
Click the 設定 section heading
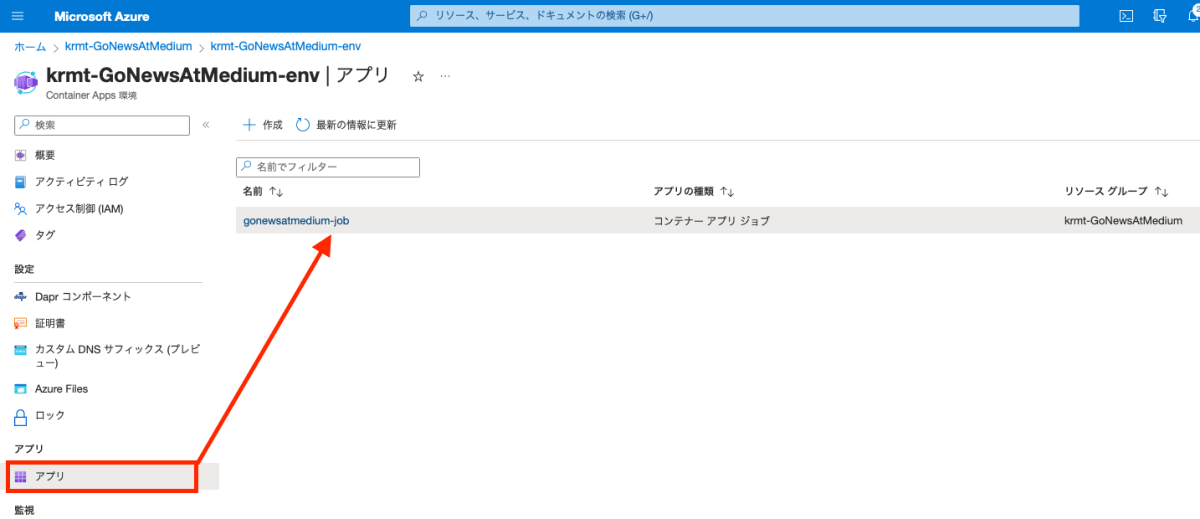click(x=25, y=270)
